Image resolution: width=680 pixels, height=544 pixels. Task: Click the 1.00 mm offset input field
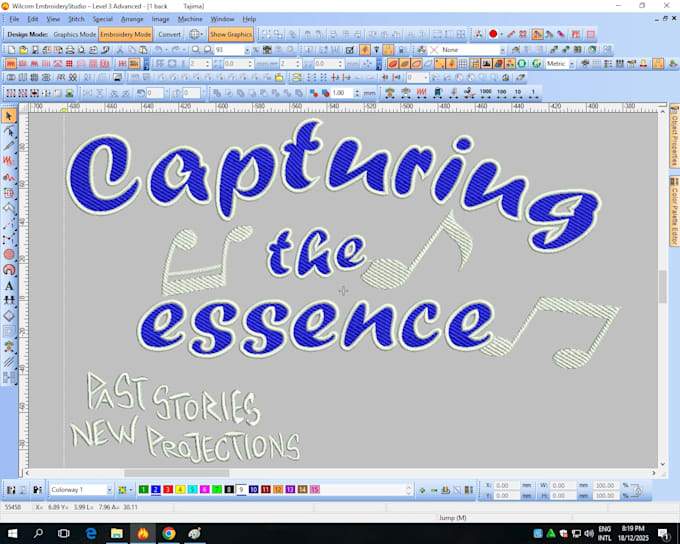(343, 93)
